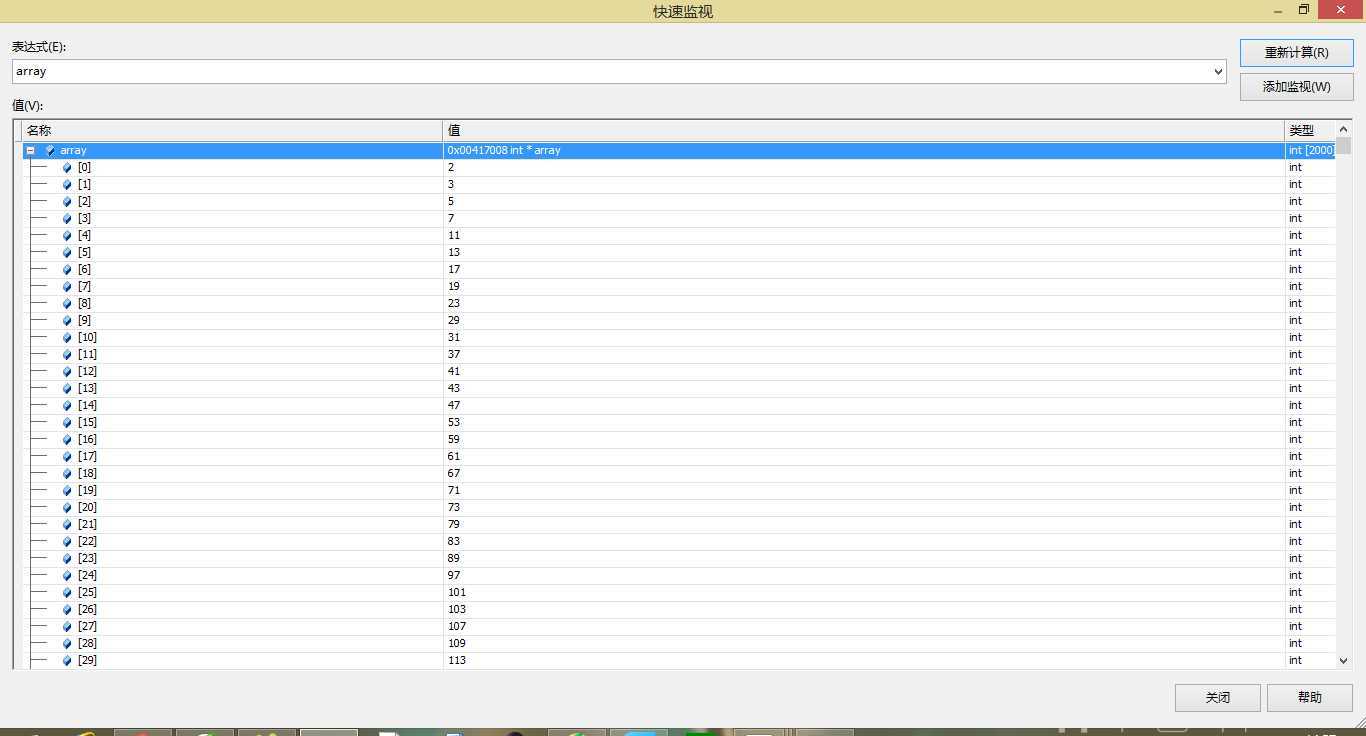Viewport: 1366px width, 736px height.
Task: Click the value 107 cell
Action: (864, 626)
